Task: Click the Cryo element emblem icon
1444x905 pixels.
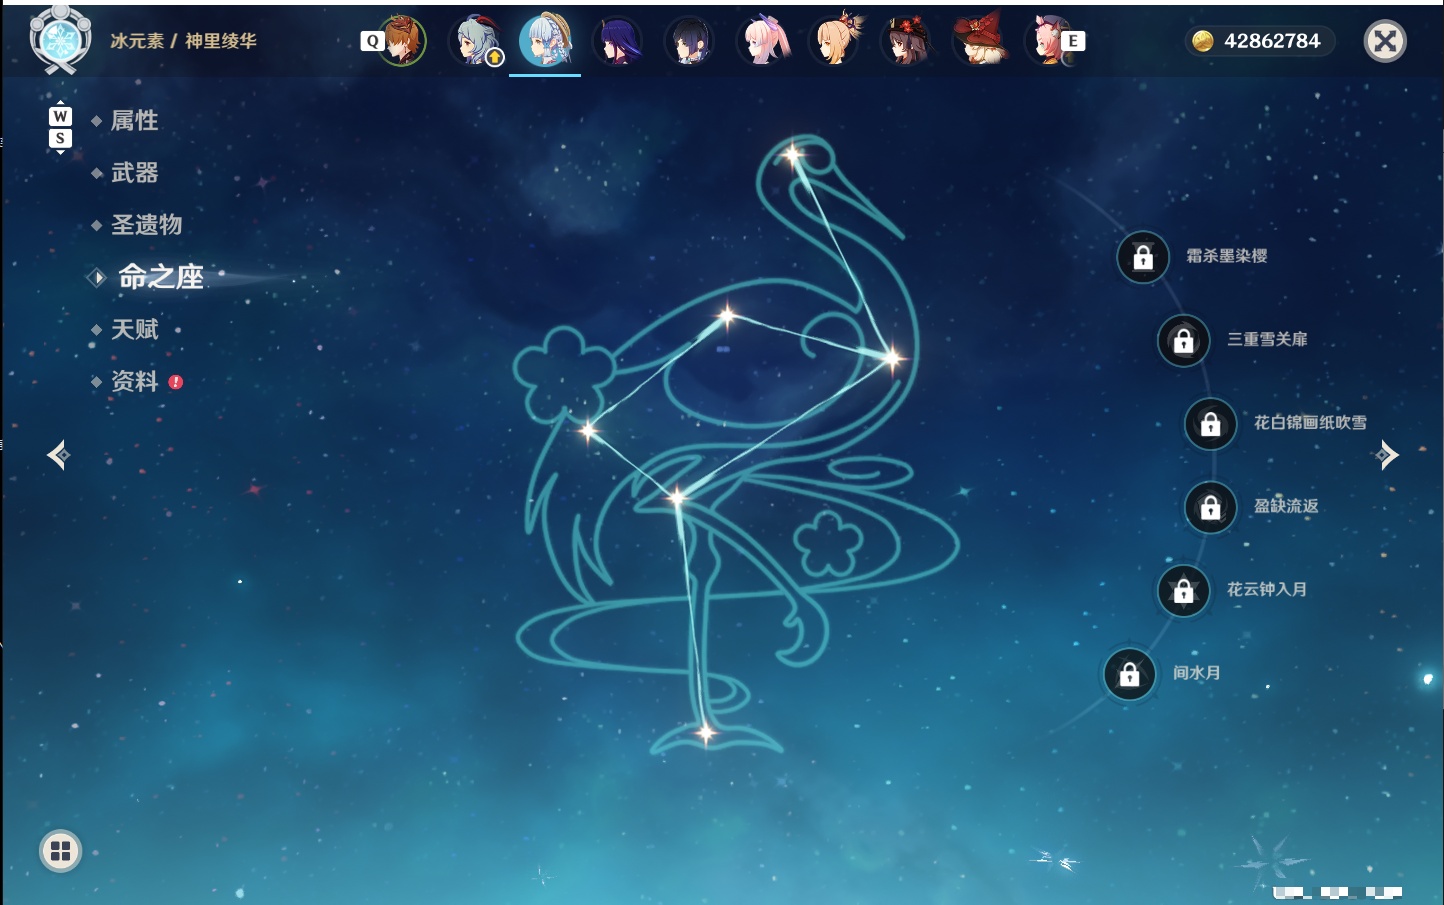Action: (x=61, y=41)
